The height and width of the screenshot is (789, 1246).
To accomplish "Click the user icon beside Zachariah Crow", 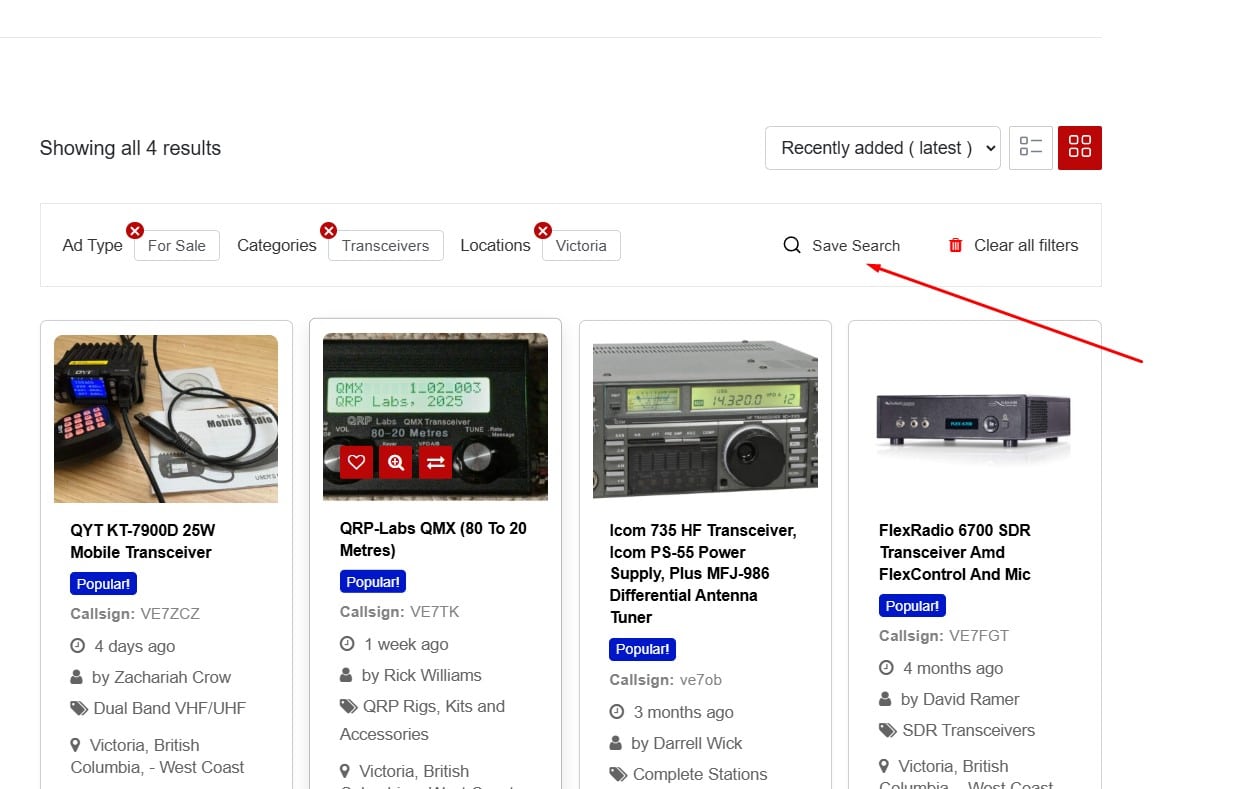I will [x=77, y=677].
